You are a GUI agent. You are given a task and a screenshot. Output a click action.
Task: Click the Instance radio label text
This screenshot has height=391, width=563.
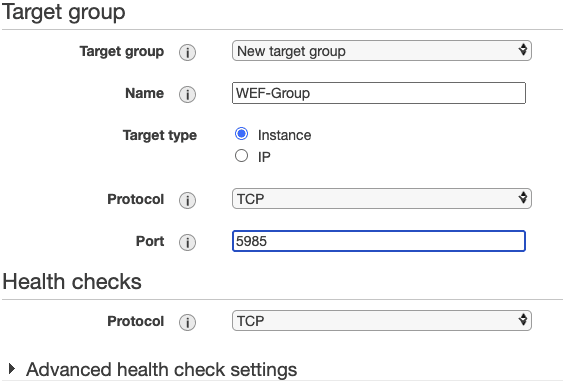click(x=284, y=135)
